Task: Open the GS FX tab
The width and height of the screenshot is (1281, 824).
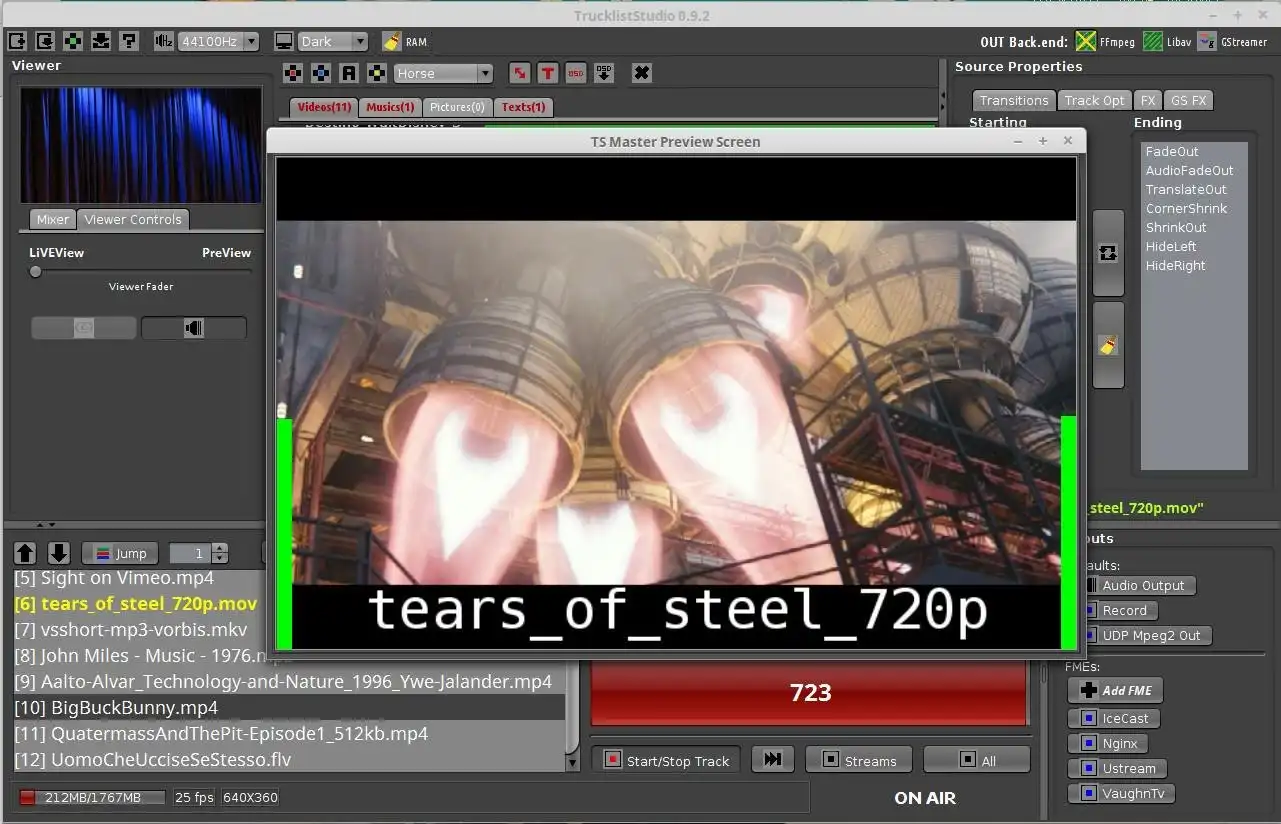Action: click(1188, 100)
